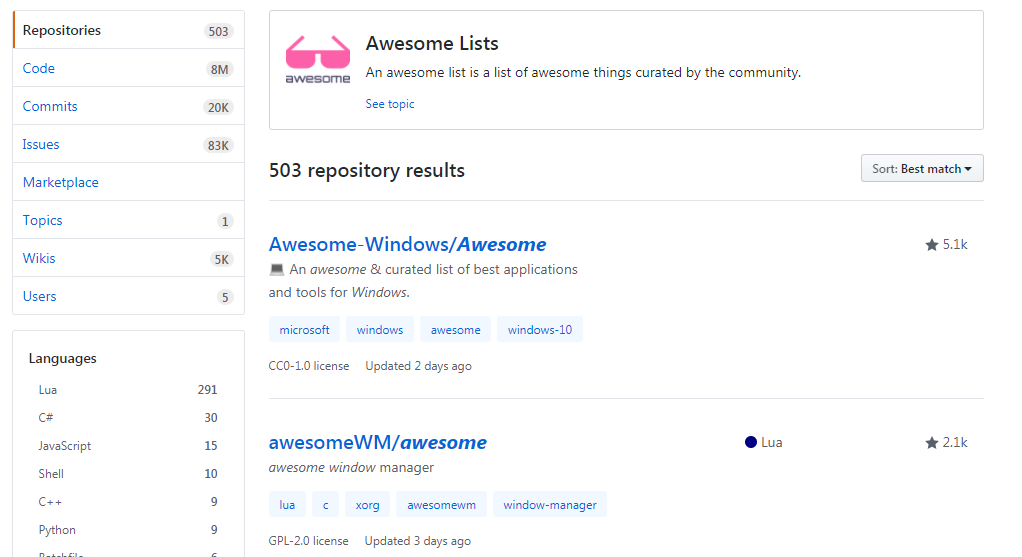This screenshot has height=557, width=1022.
Task: Click the Updated 2 days ago text
Action: [418, 366]
